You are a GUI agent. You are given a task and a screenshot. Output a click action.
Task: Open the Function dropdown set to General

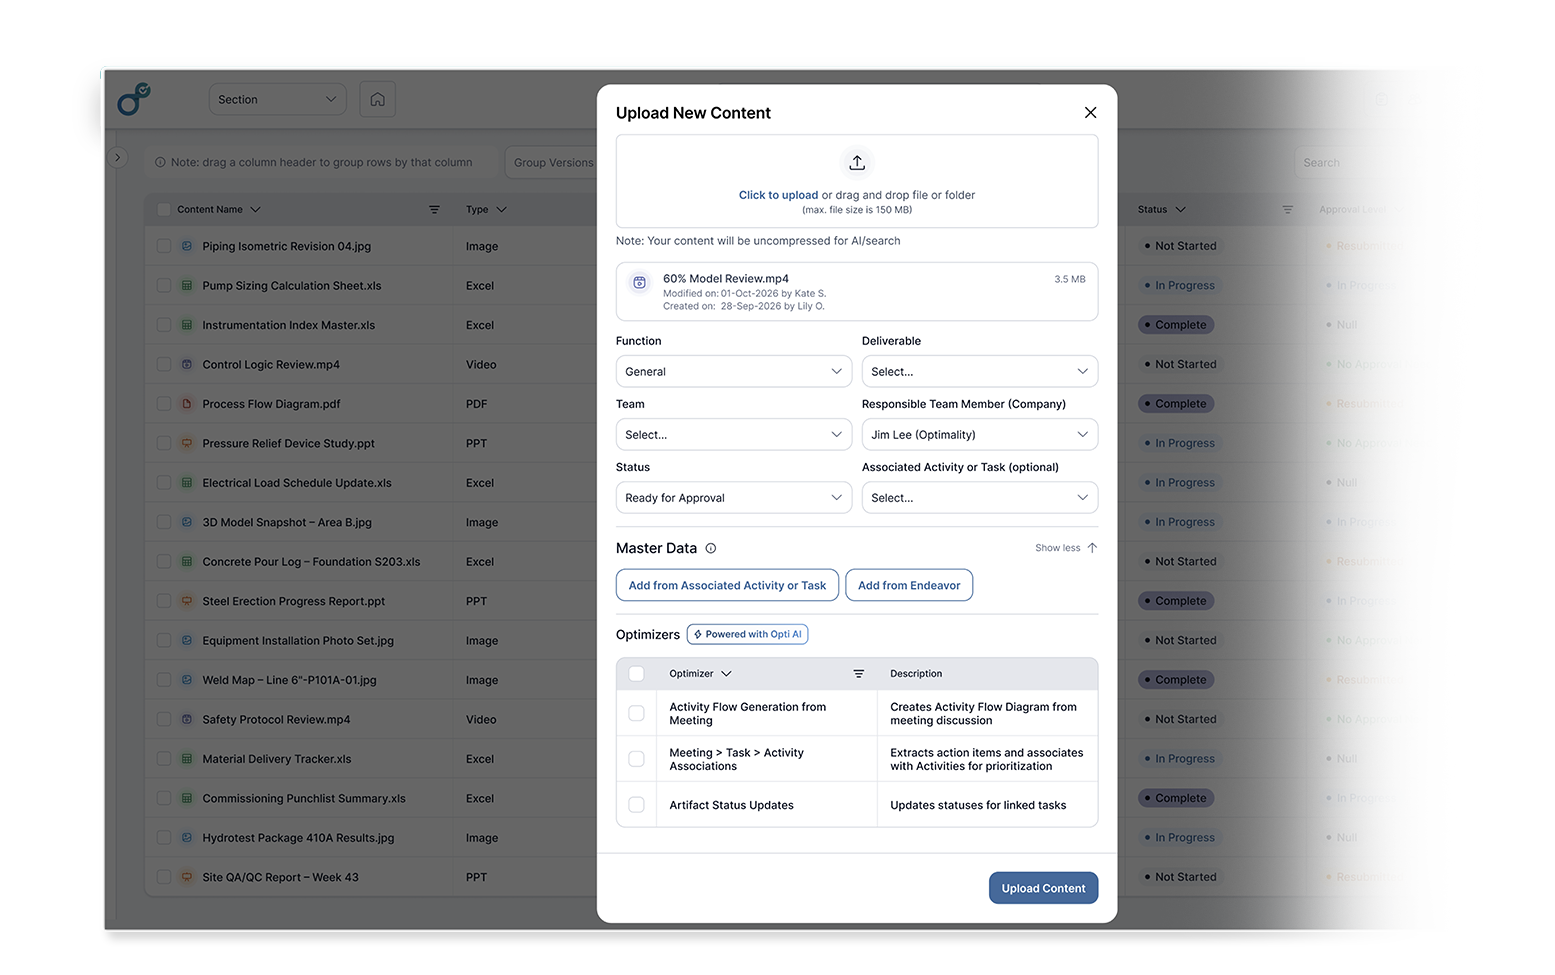click(x=734, y=372)
